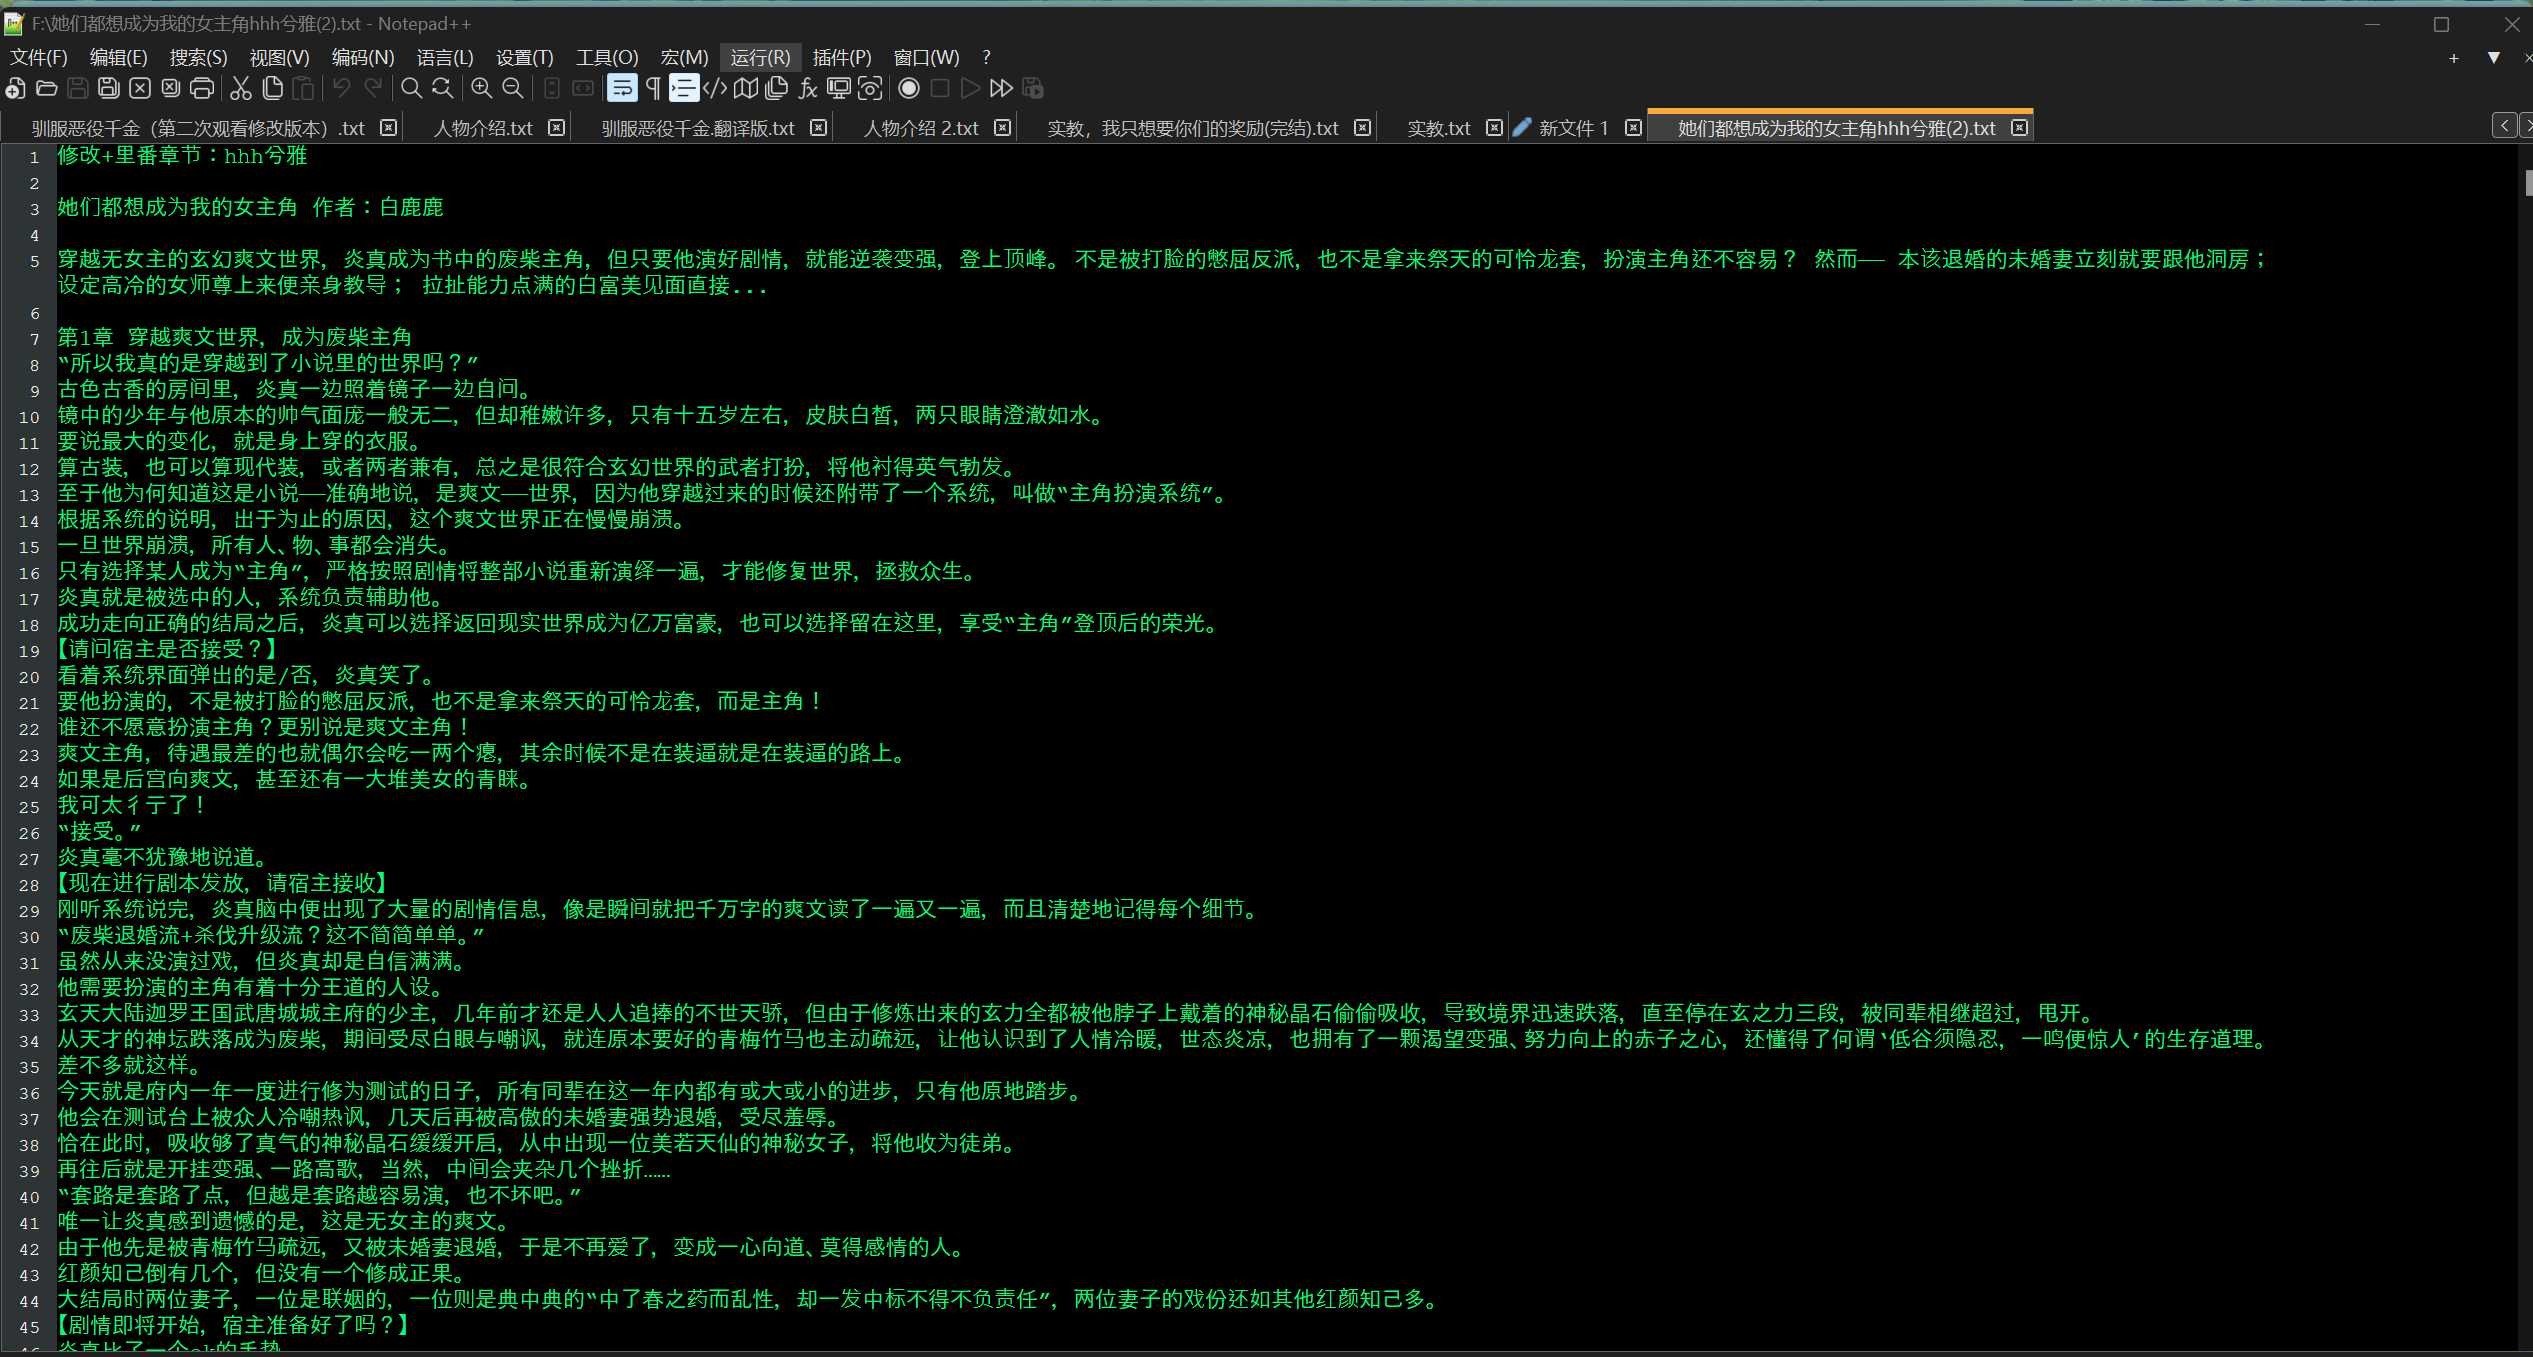Start macro recording with record icon
This screenshot has width=2533, height=1357.
coord(909,89)
